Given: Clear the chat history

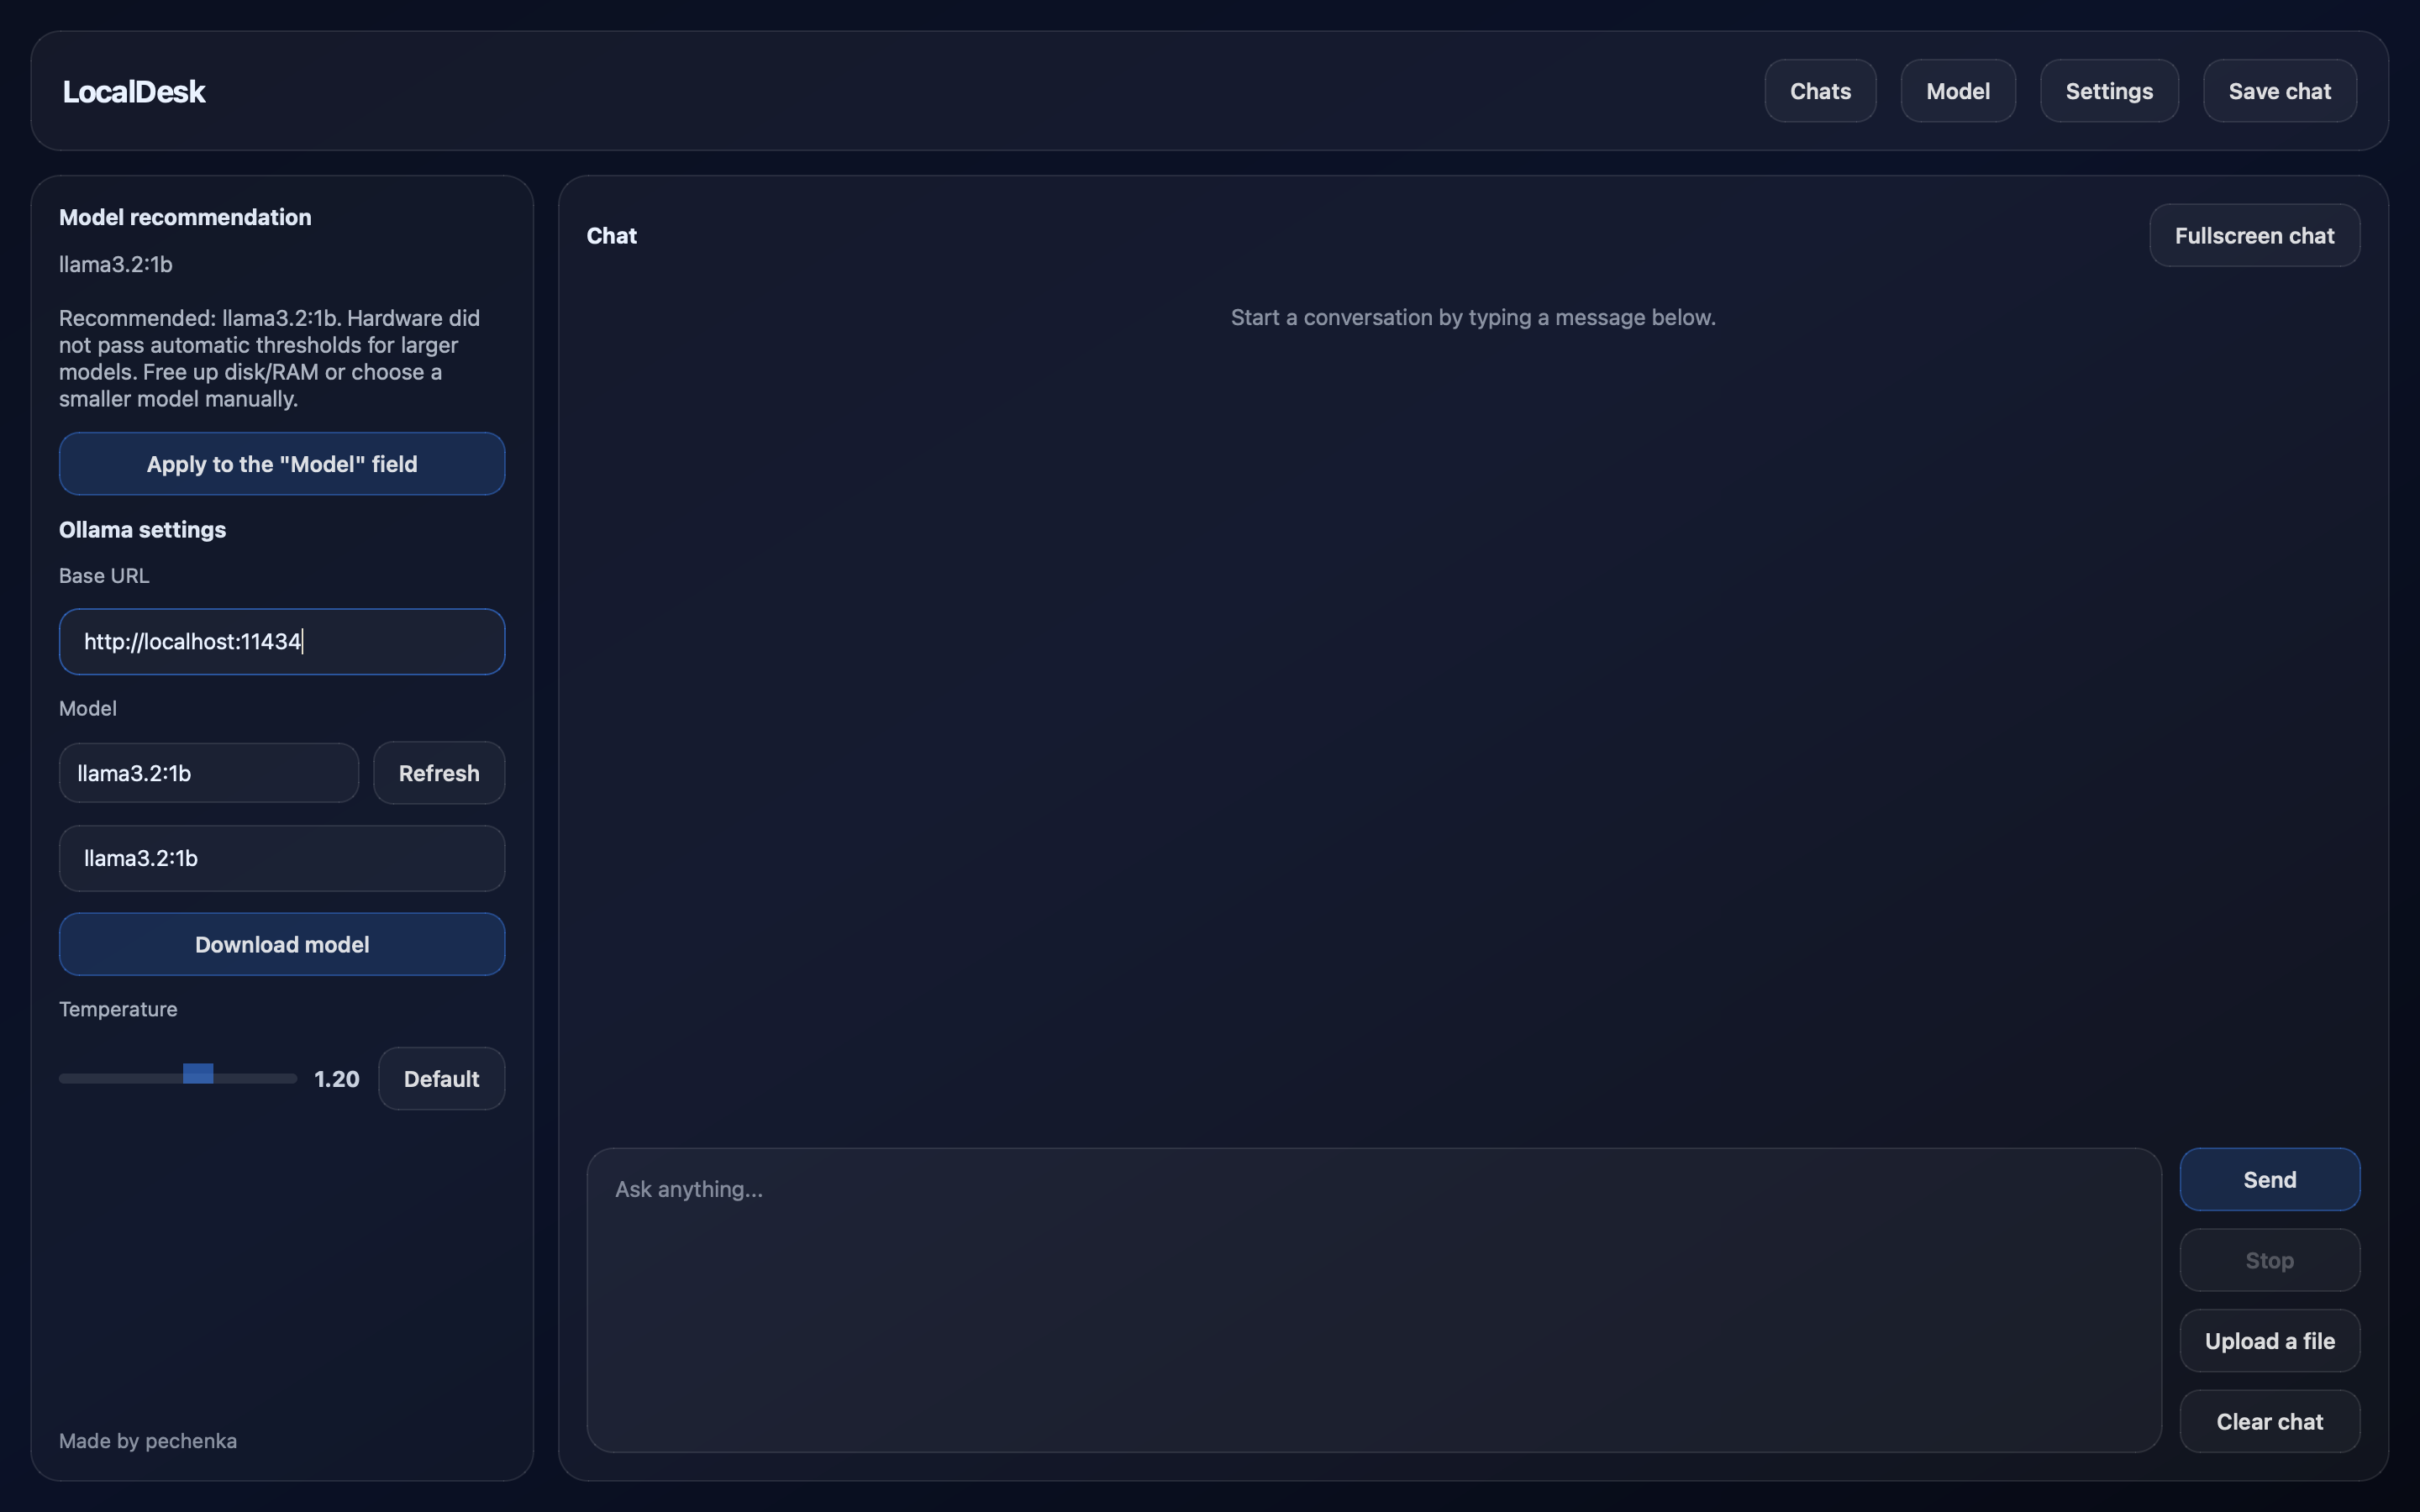Looking at the screenshot, I should 2269,1421.
